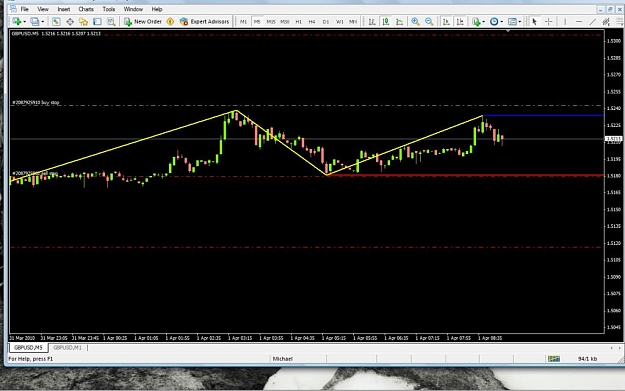Switch chart to Candlesticks mode

pos(386,22)
